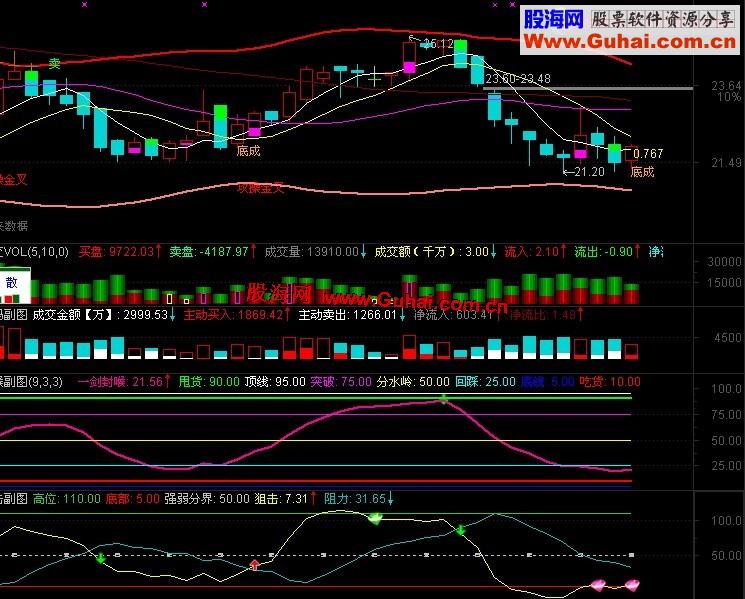Viewport: 745px width, 599px height.
Task: Click the 21.49 price axis label
Action: point(726,163)
